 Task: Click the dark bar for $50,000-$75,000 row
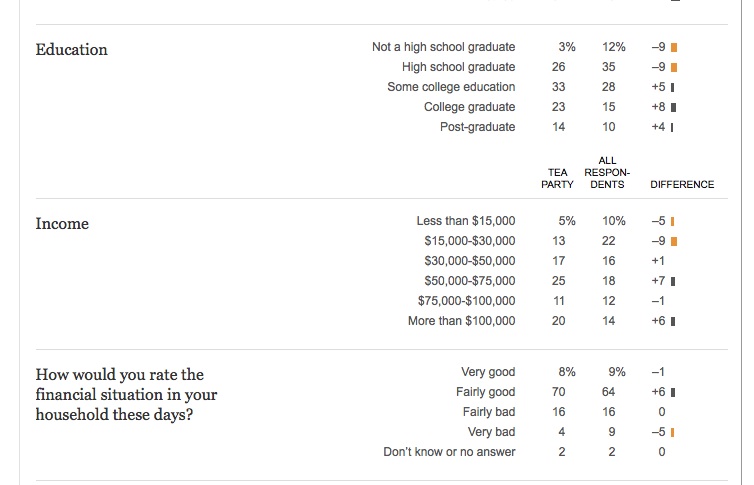(x=674, y=281)
